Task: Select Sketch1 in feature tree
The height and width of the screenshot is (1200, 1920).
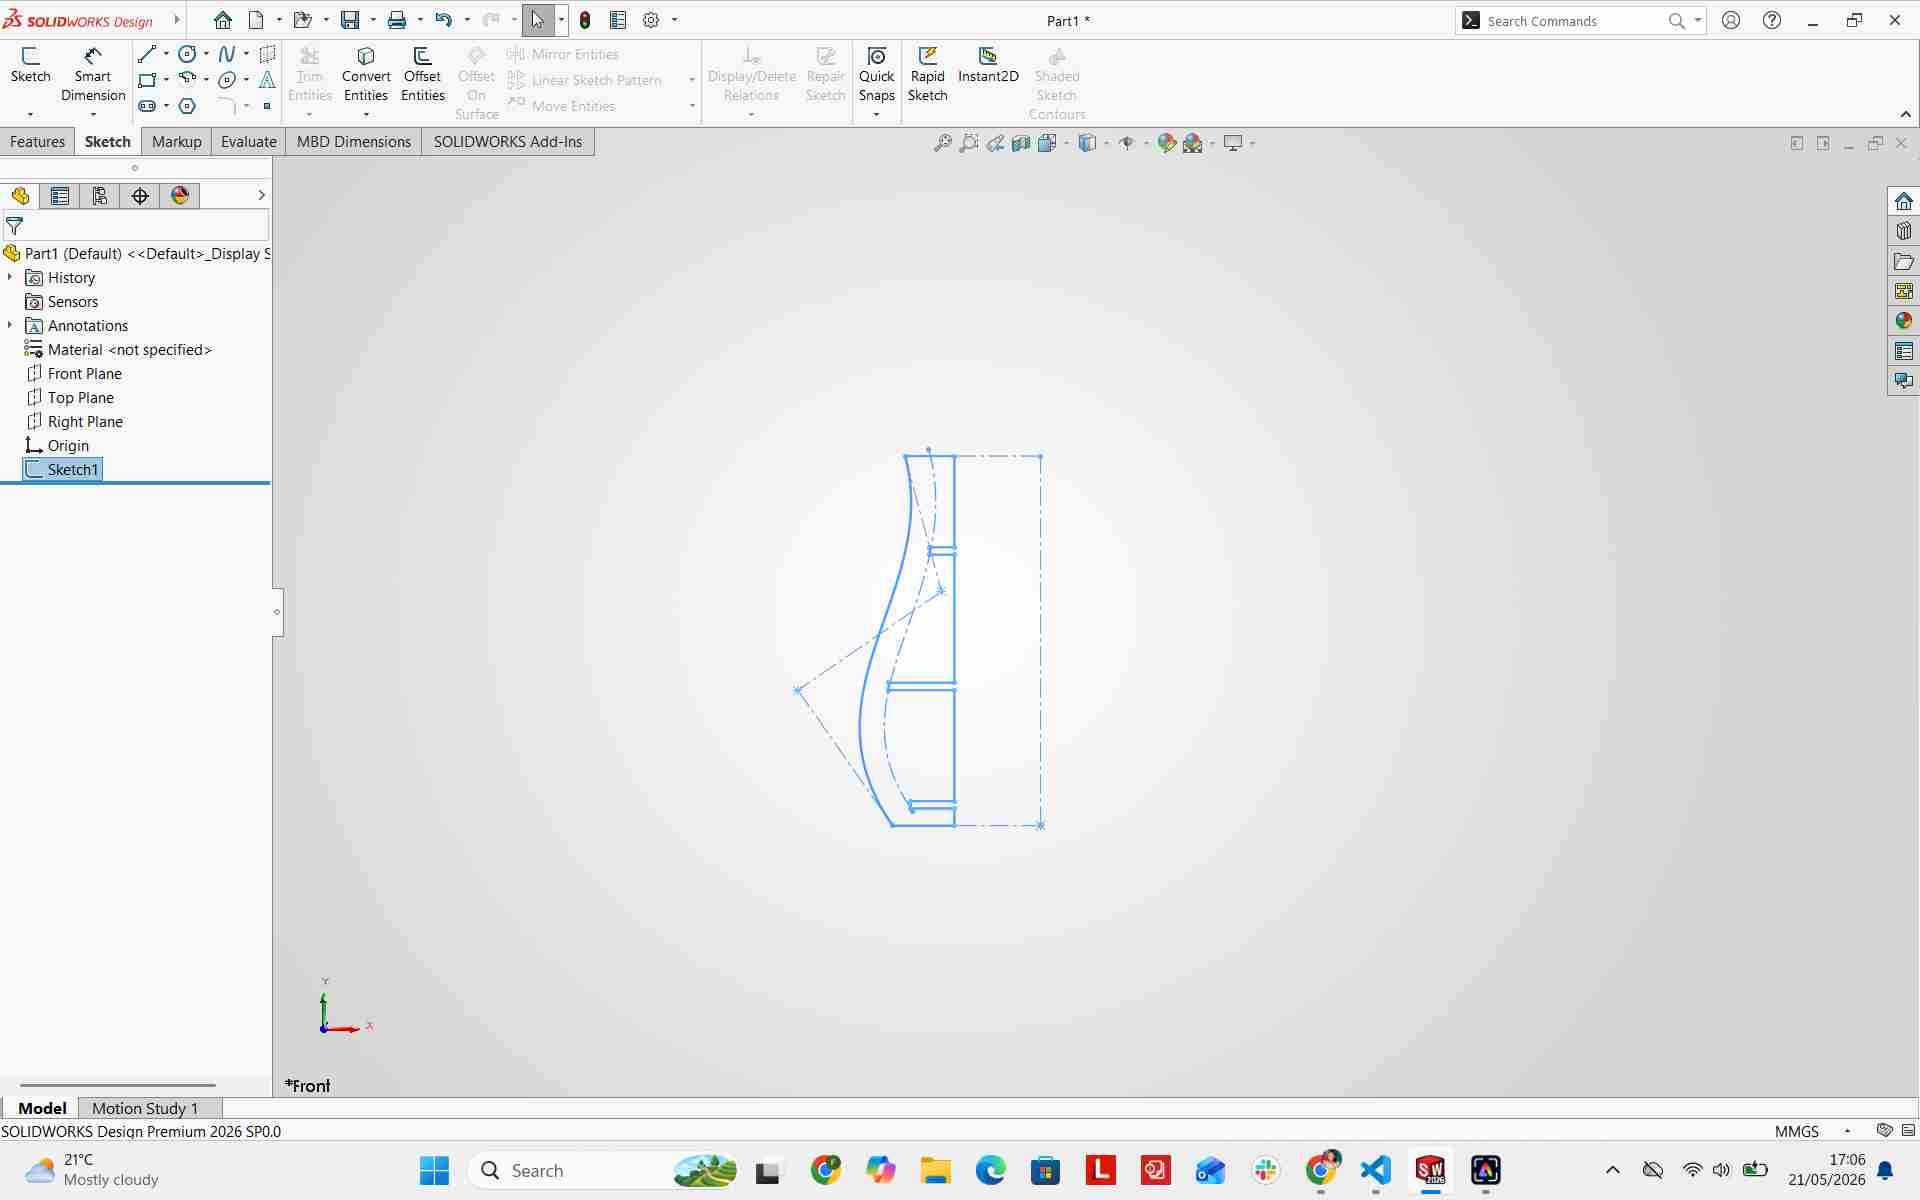Action: 62,470
